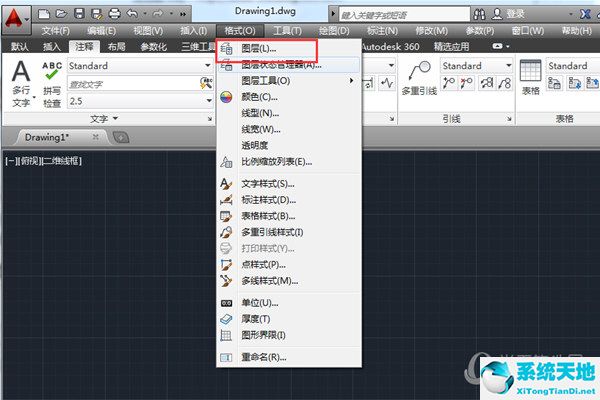Select the 多重引线 multileader tool
600x400 pixels.
[419, 78]
